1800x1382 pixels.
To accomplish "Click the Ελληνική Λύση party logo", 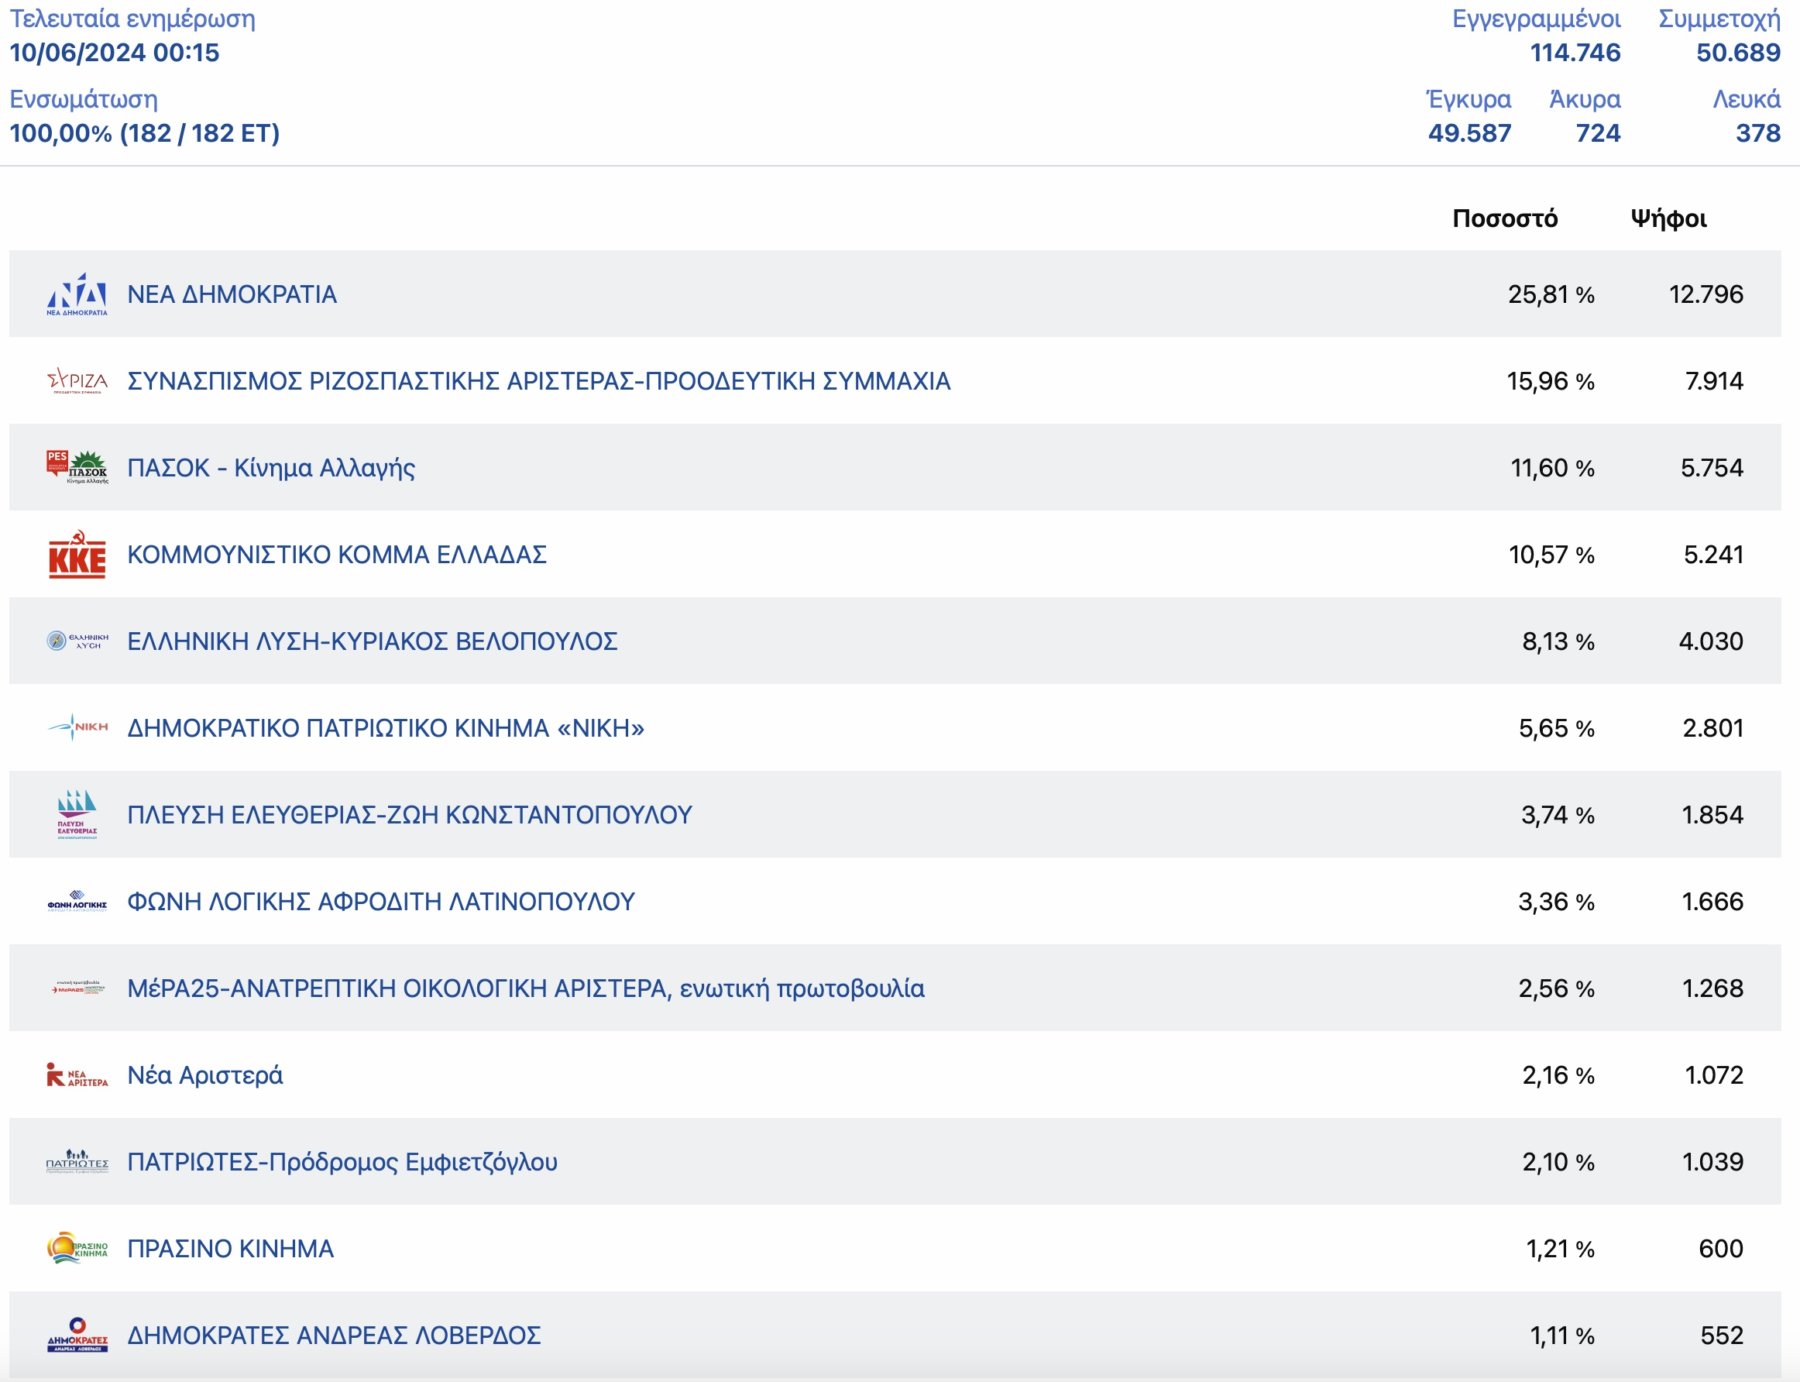I will (77, 641).
